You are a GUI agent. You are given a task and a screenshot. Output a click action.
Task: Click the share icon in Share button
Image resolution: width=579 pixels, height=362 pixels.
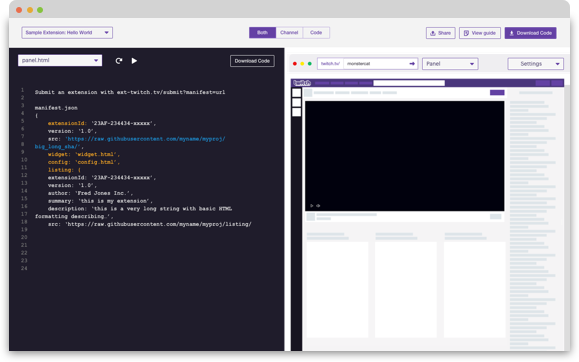[x=433, y=33]
